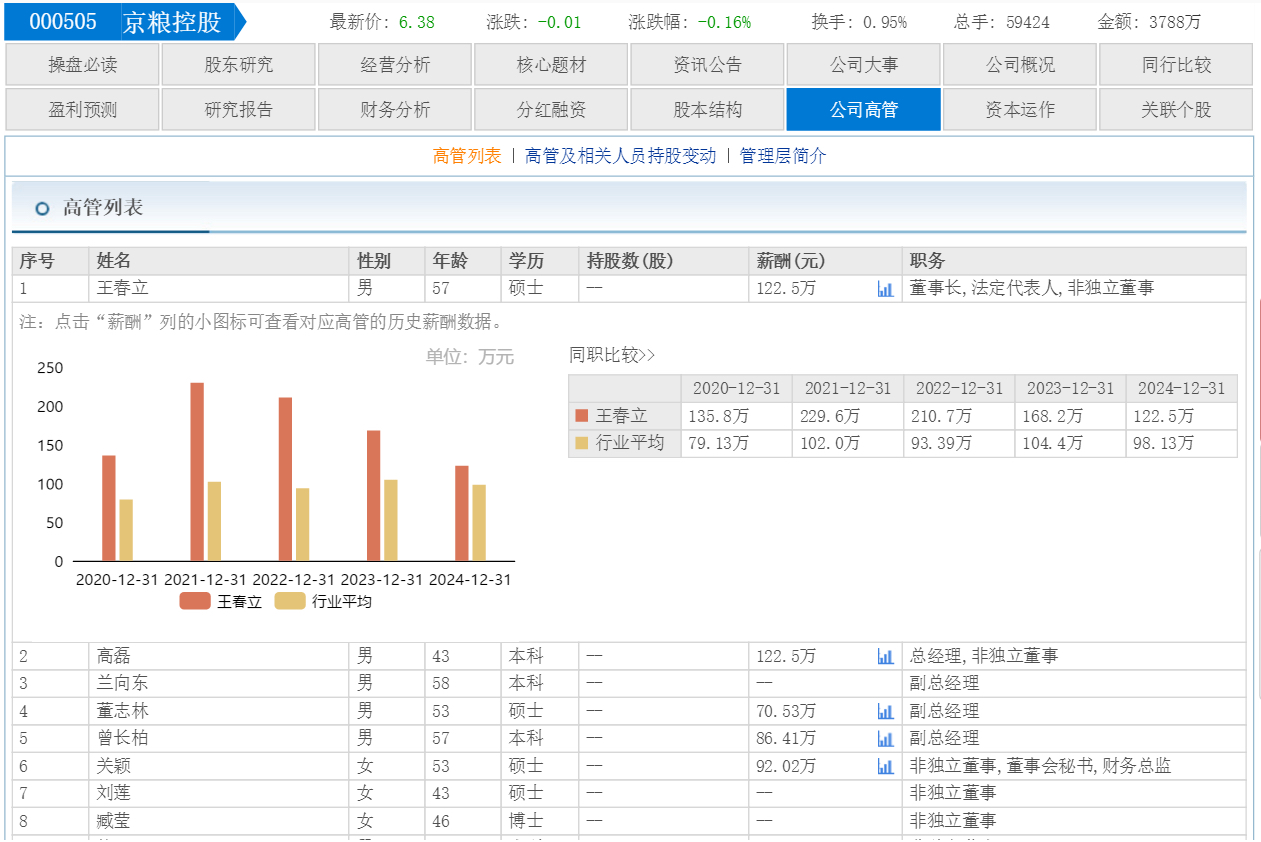Click 关颖's position 非独立董事,董事会秘书,财务总监

click(x=1040, y=767)
